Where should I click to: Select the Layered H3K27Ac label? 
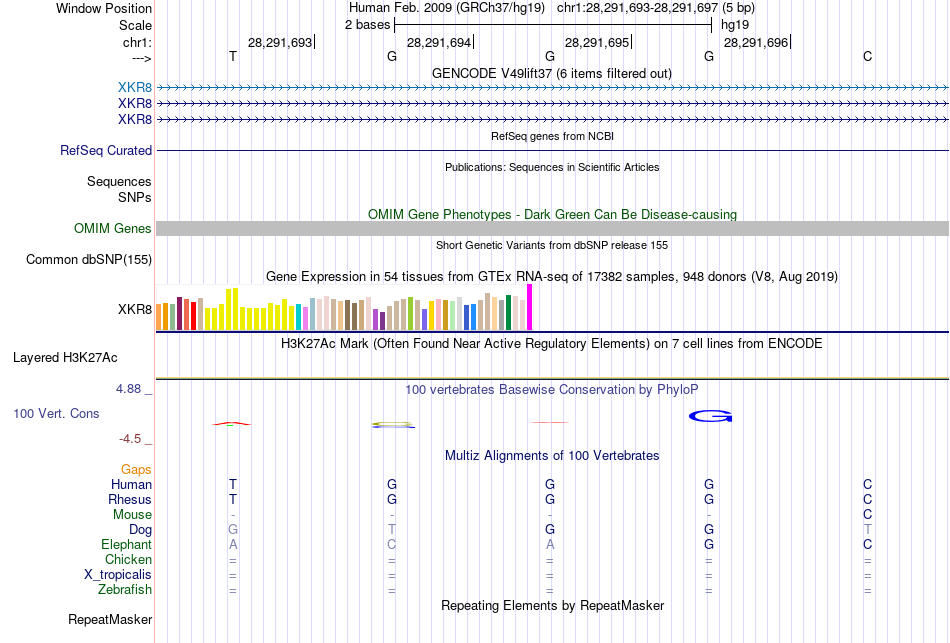click(65, 358)
